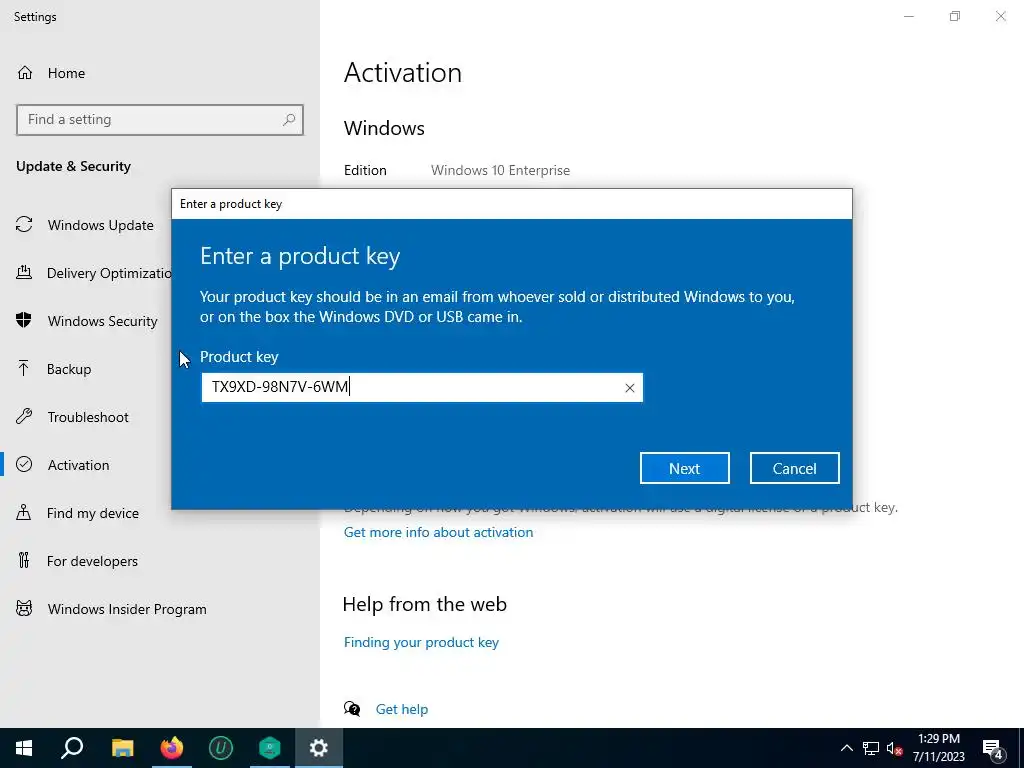
Task: Click the muted volume tray icon
Action: 895,748
